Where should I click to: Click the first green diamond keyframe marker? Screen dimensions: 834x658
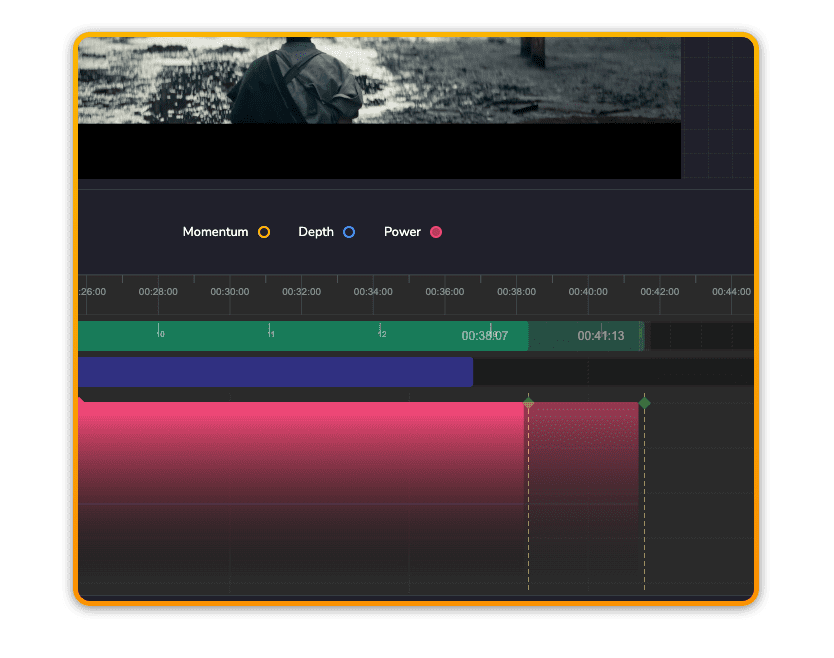point(529,403)
